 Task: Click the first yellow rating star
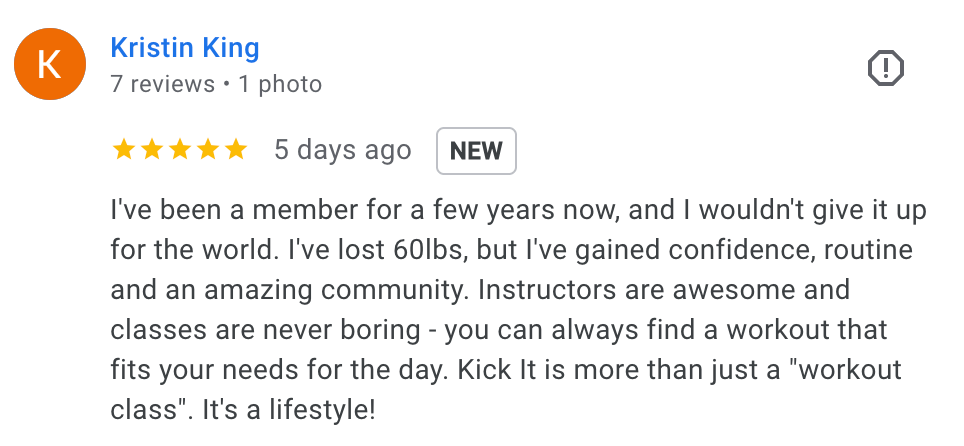124,150
